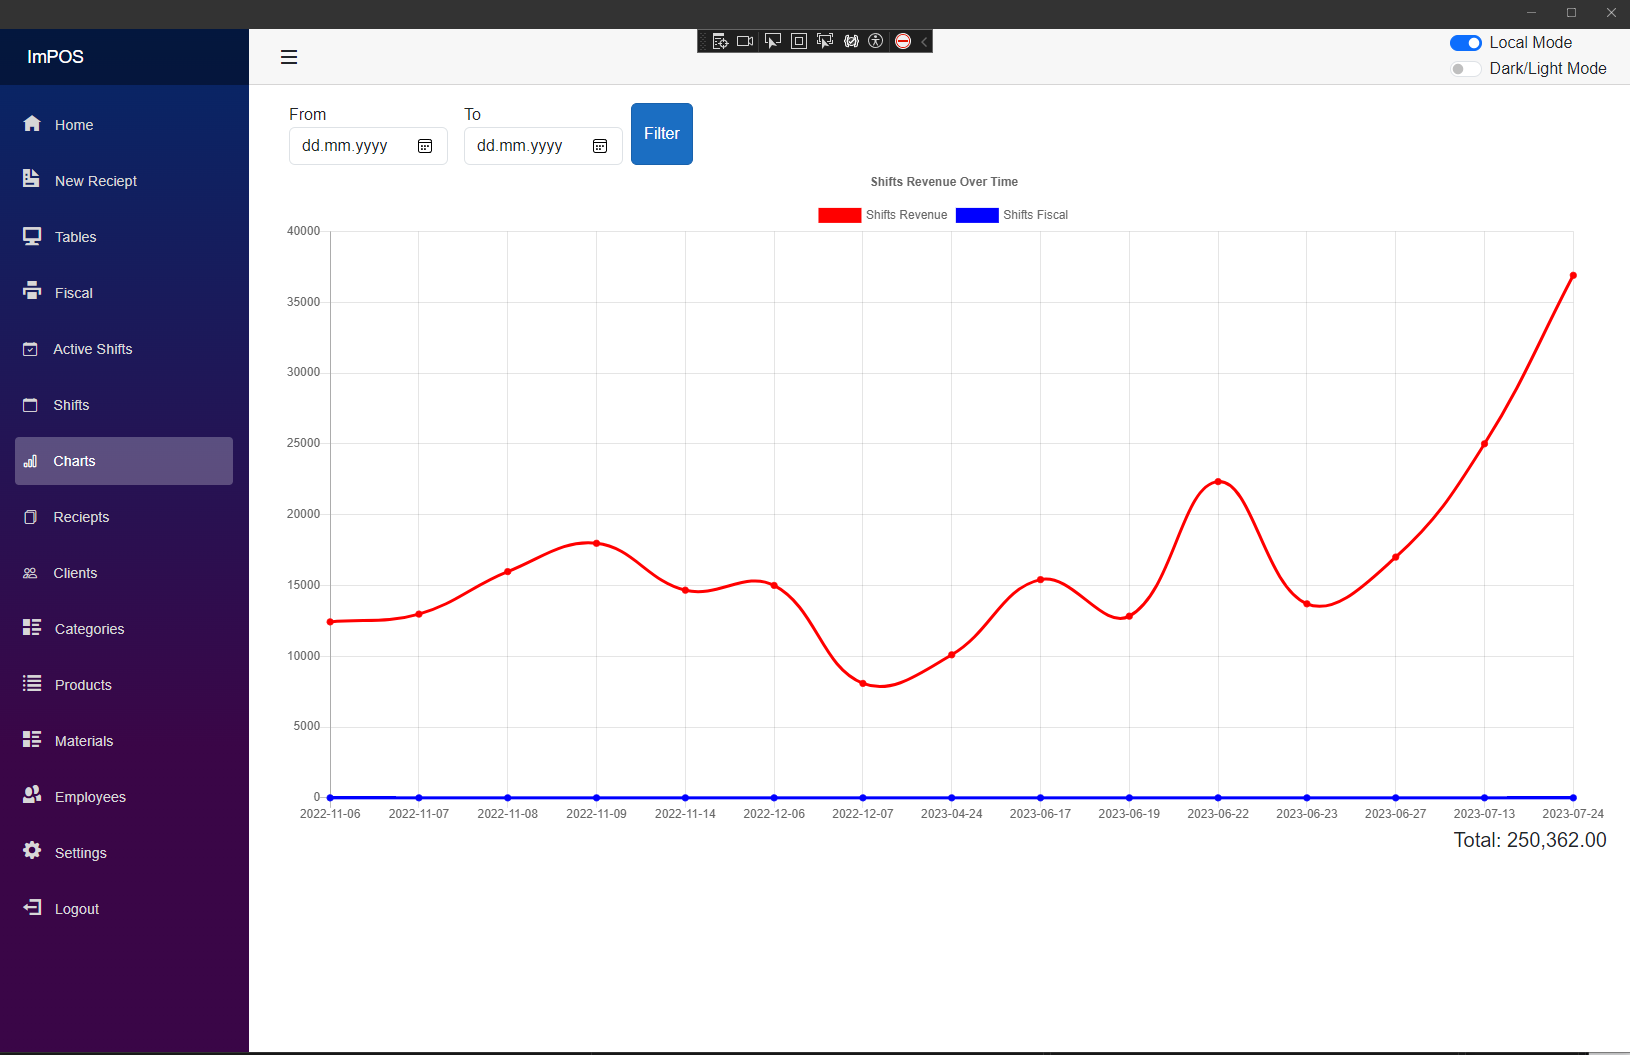Click the Logout arrow icon

coord(32,907)
